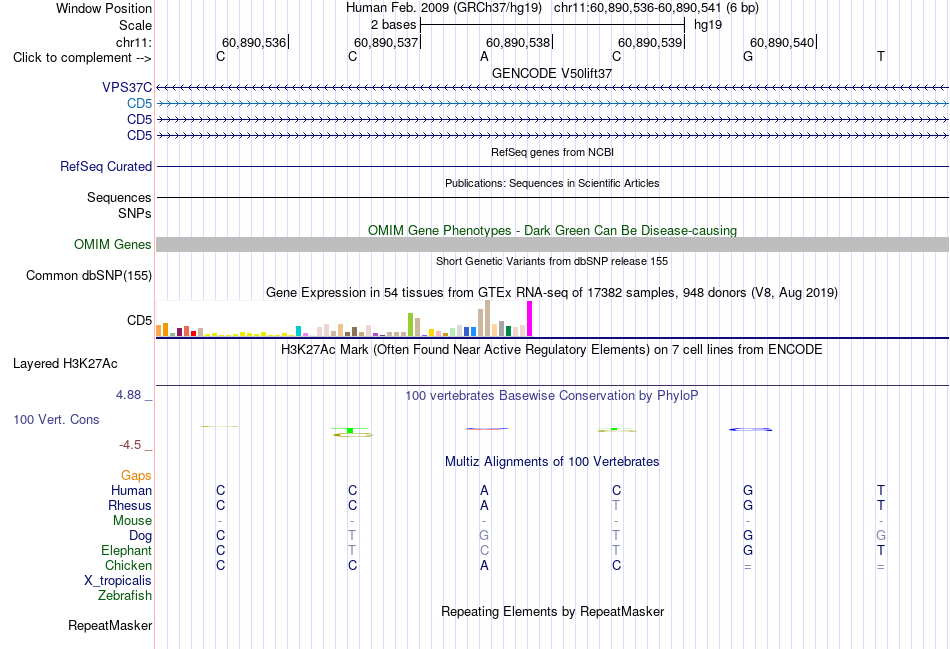Open the RefSeq Curated track label

tap(106, 166)
